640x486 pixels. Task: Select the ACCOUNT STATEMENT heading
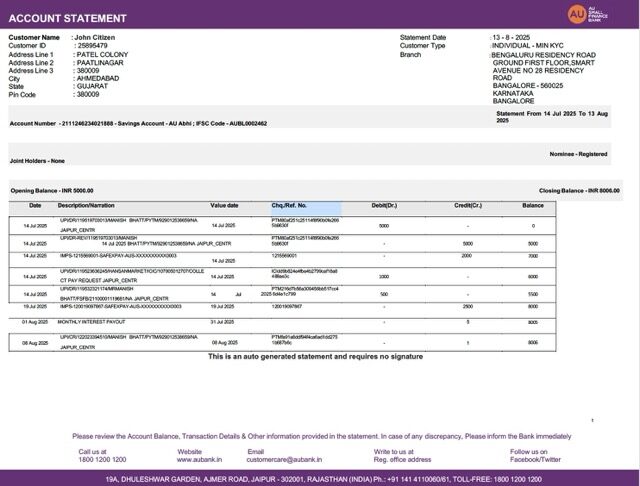(68, 18)
